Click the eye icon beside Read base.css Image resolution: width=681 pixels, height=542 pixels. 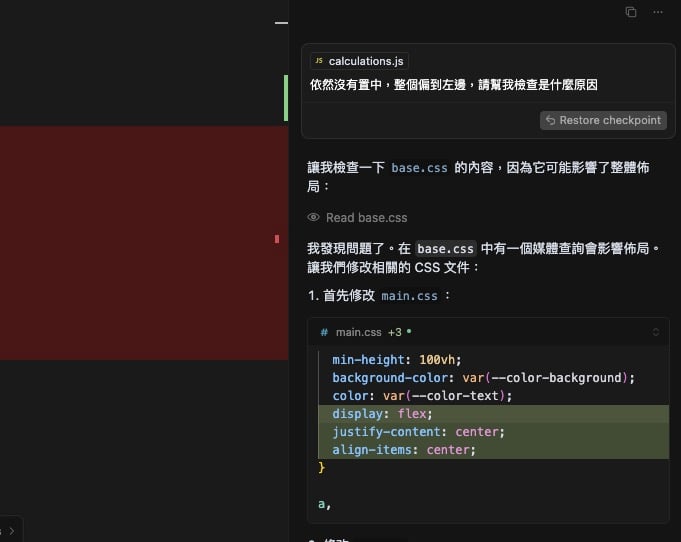point(313,217)
